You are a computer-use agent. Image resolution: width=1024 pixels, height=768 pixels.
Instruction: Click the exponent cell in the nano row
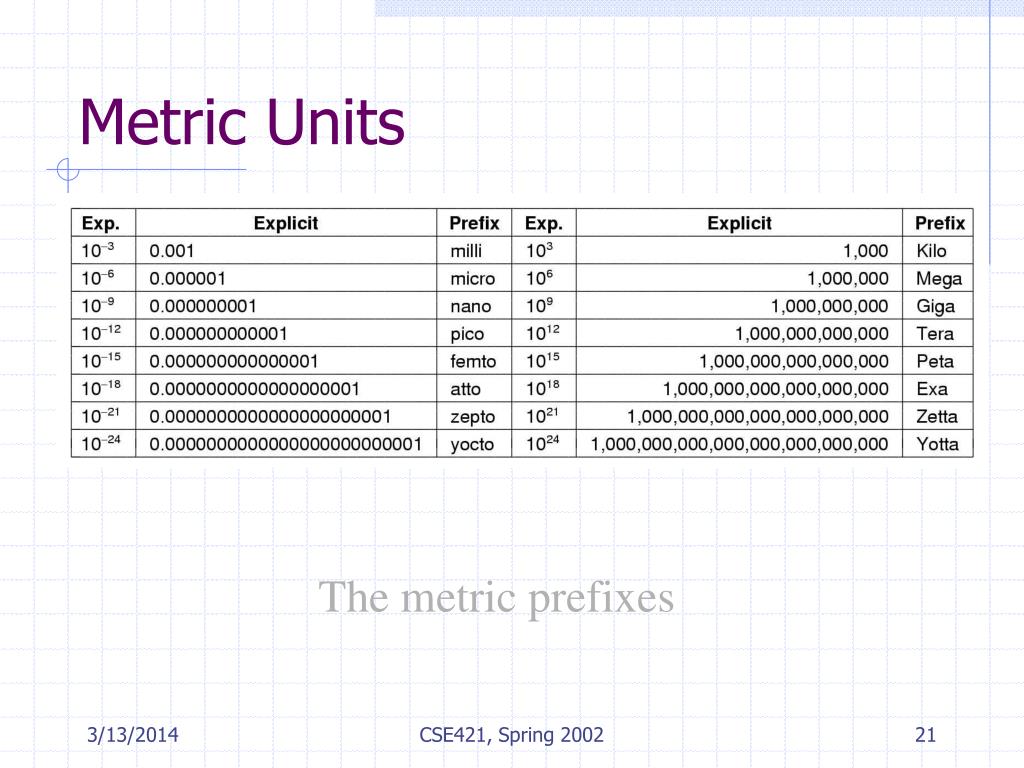[103, 305]
